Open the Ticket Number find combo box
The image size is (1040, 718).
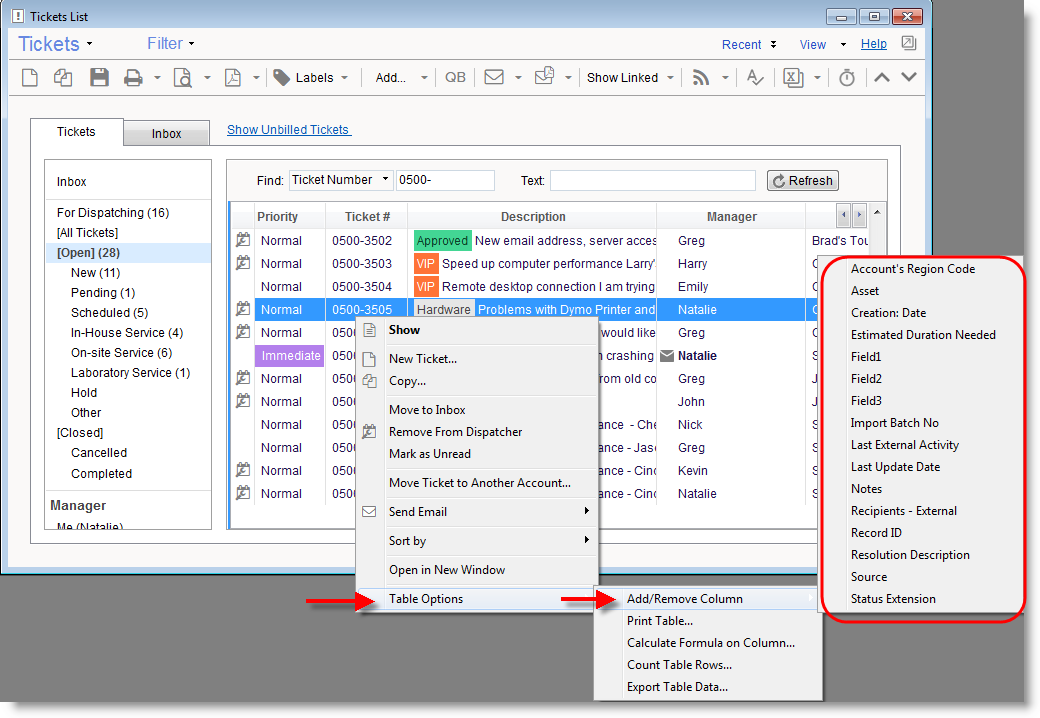(341, 180)
